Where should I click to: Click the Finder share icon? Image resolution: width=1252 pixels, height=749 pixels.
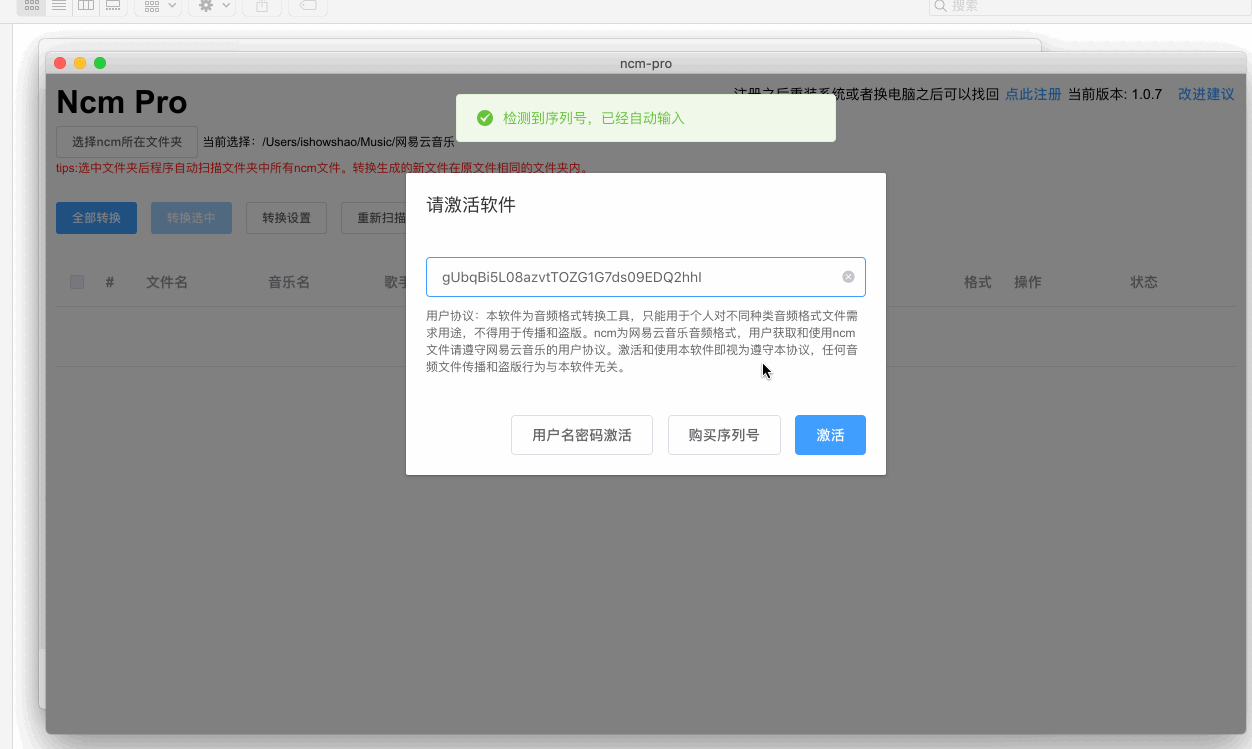(x=262, y=6)
